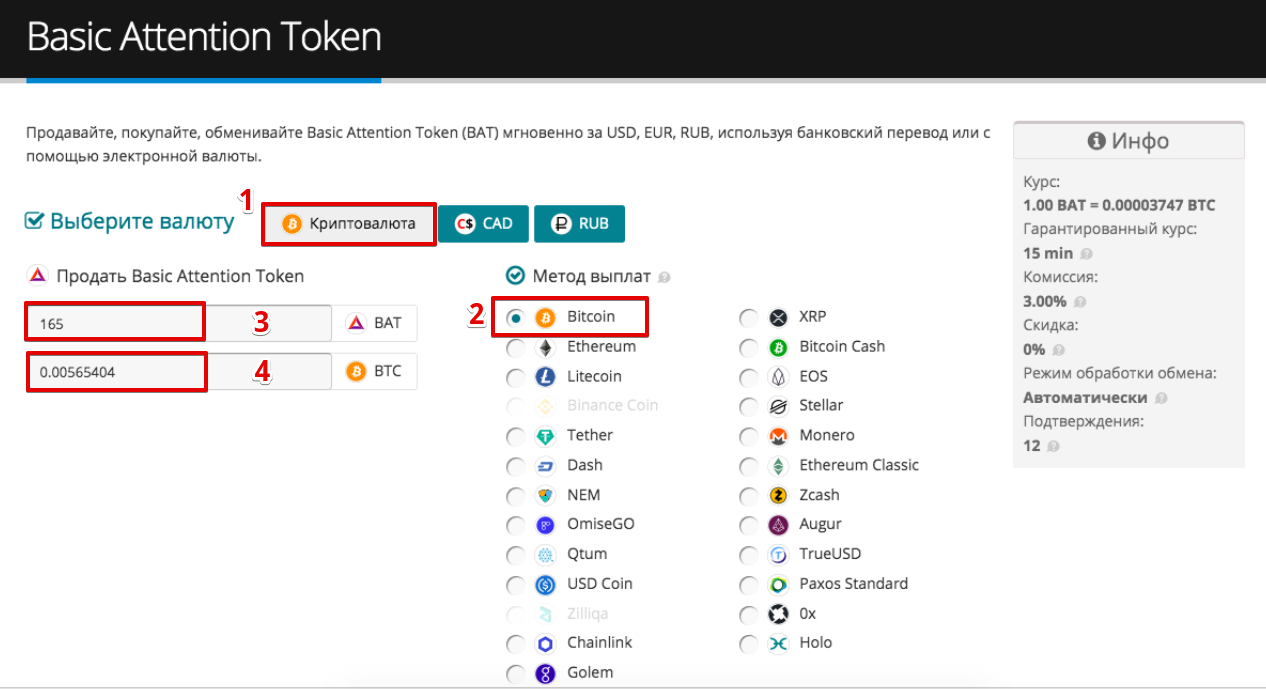Click the OmiseGO purple icon
Screen dimensions: 1266x689
545,525
